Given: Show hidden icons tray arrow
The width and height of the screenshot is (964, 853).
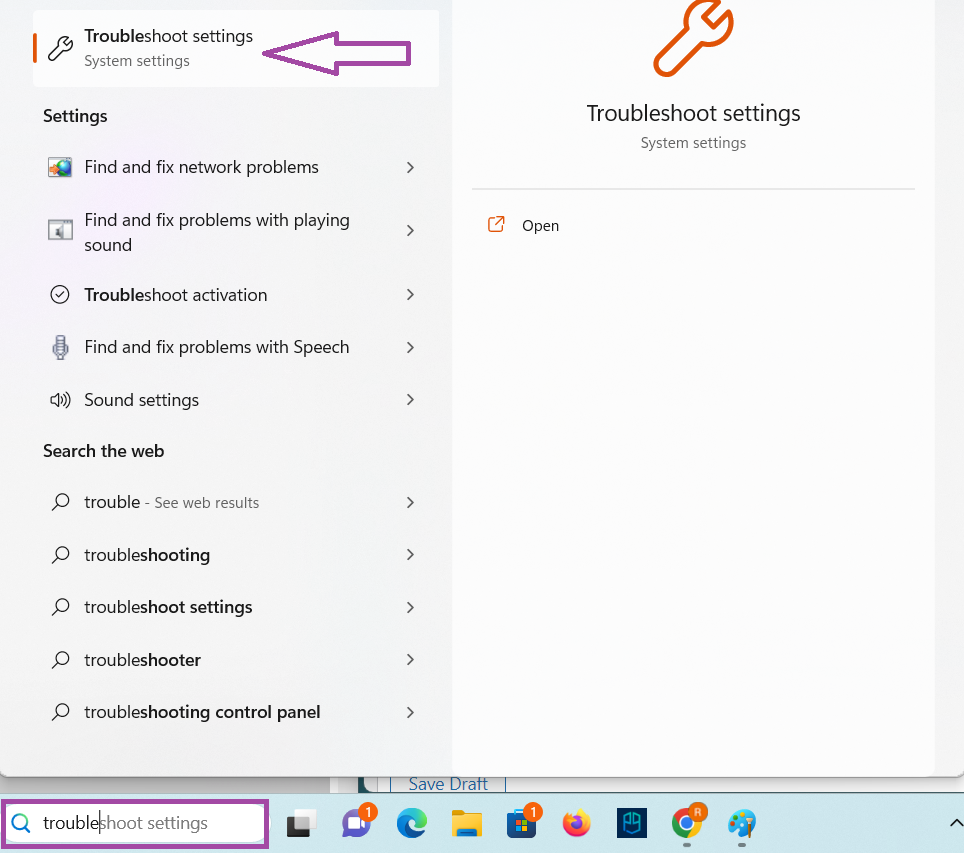Looking at the screenshot, I should coord(955,823).
